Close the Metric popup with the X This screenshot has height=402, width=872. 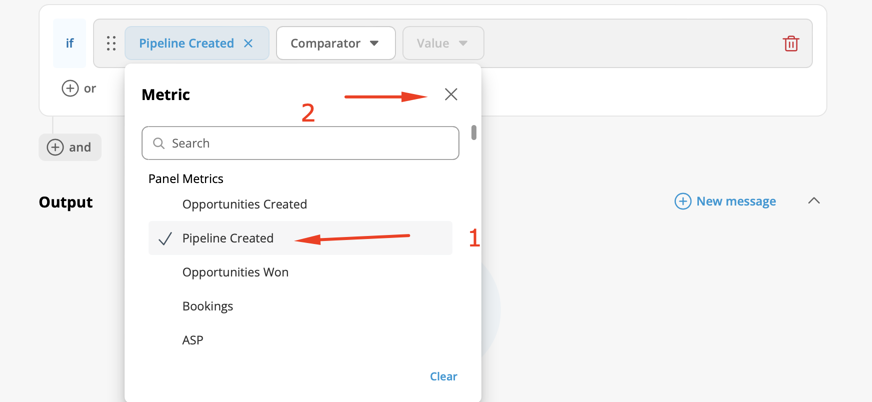(x=451, y=95)
